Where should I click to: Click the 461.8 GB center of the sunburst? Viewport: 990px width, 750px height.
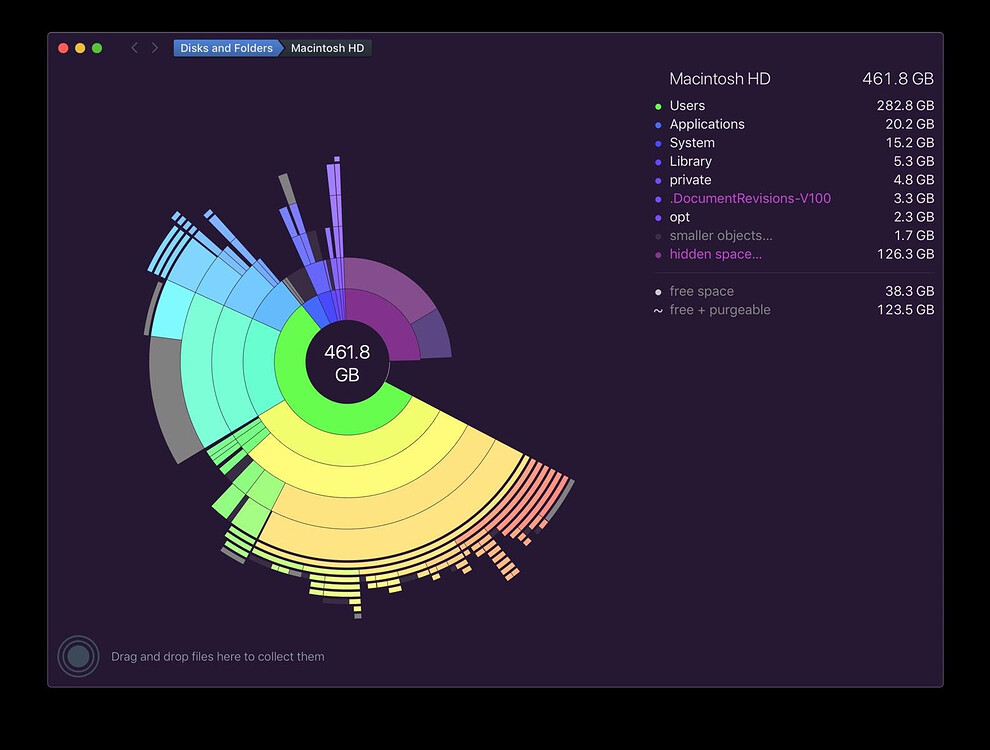347,363
